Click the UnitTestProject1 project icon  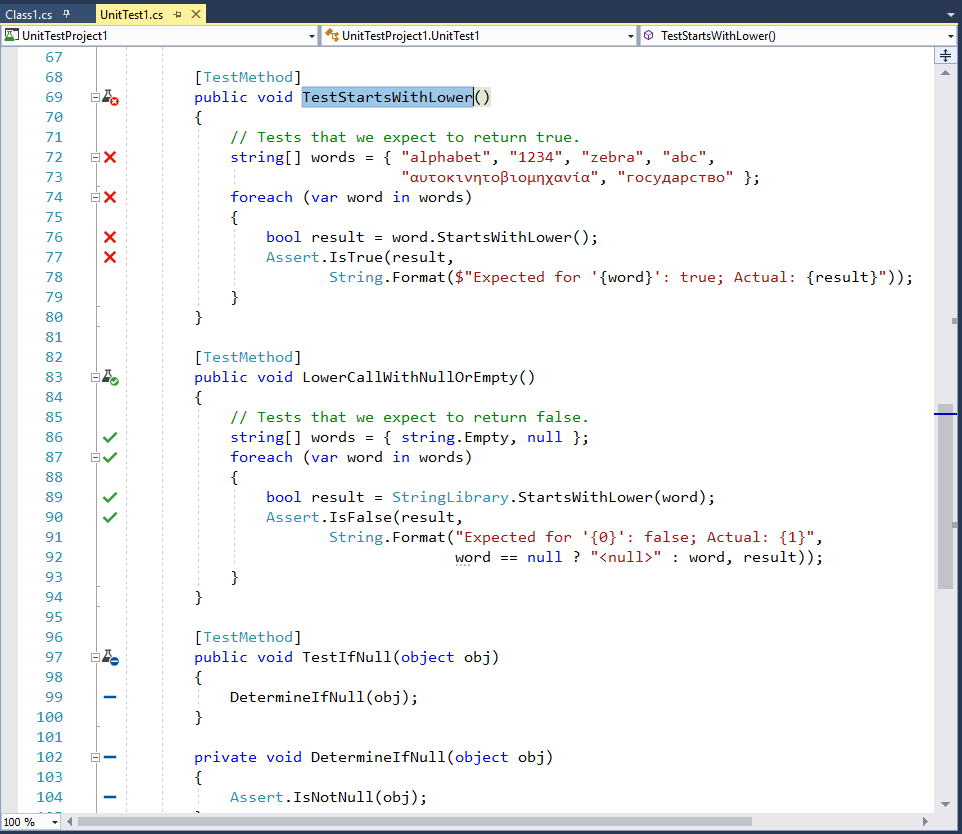pyautogui.click(x=11, y=36)
